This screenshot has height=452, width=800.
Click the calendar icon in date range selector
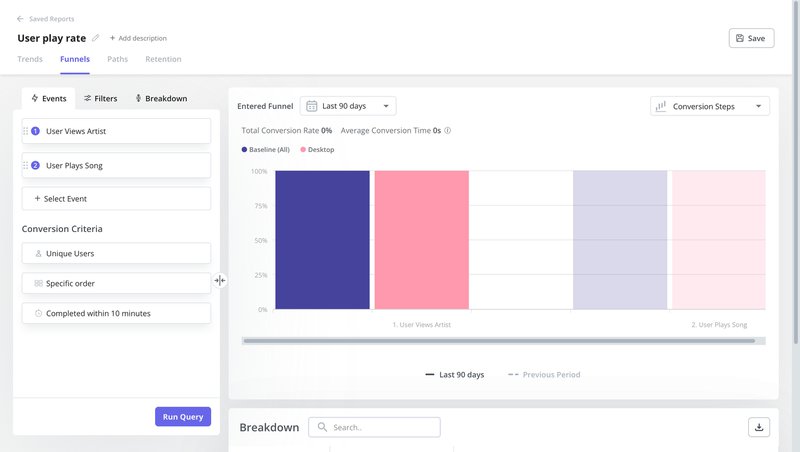[x=312, y=106]
